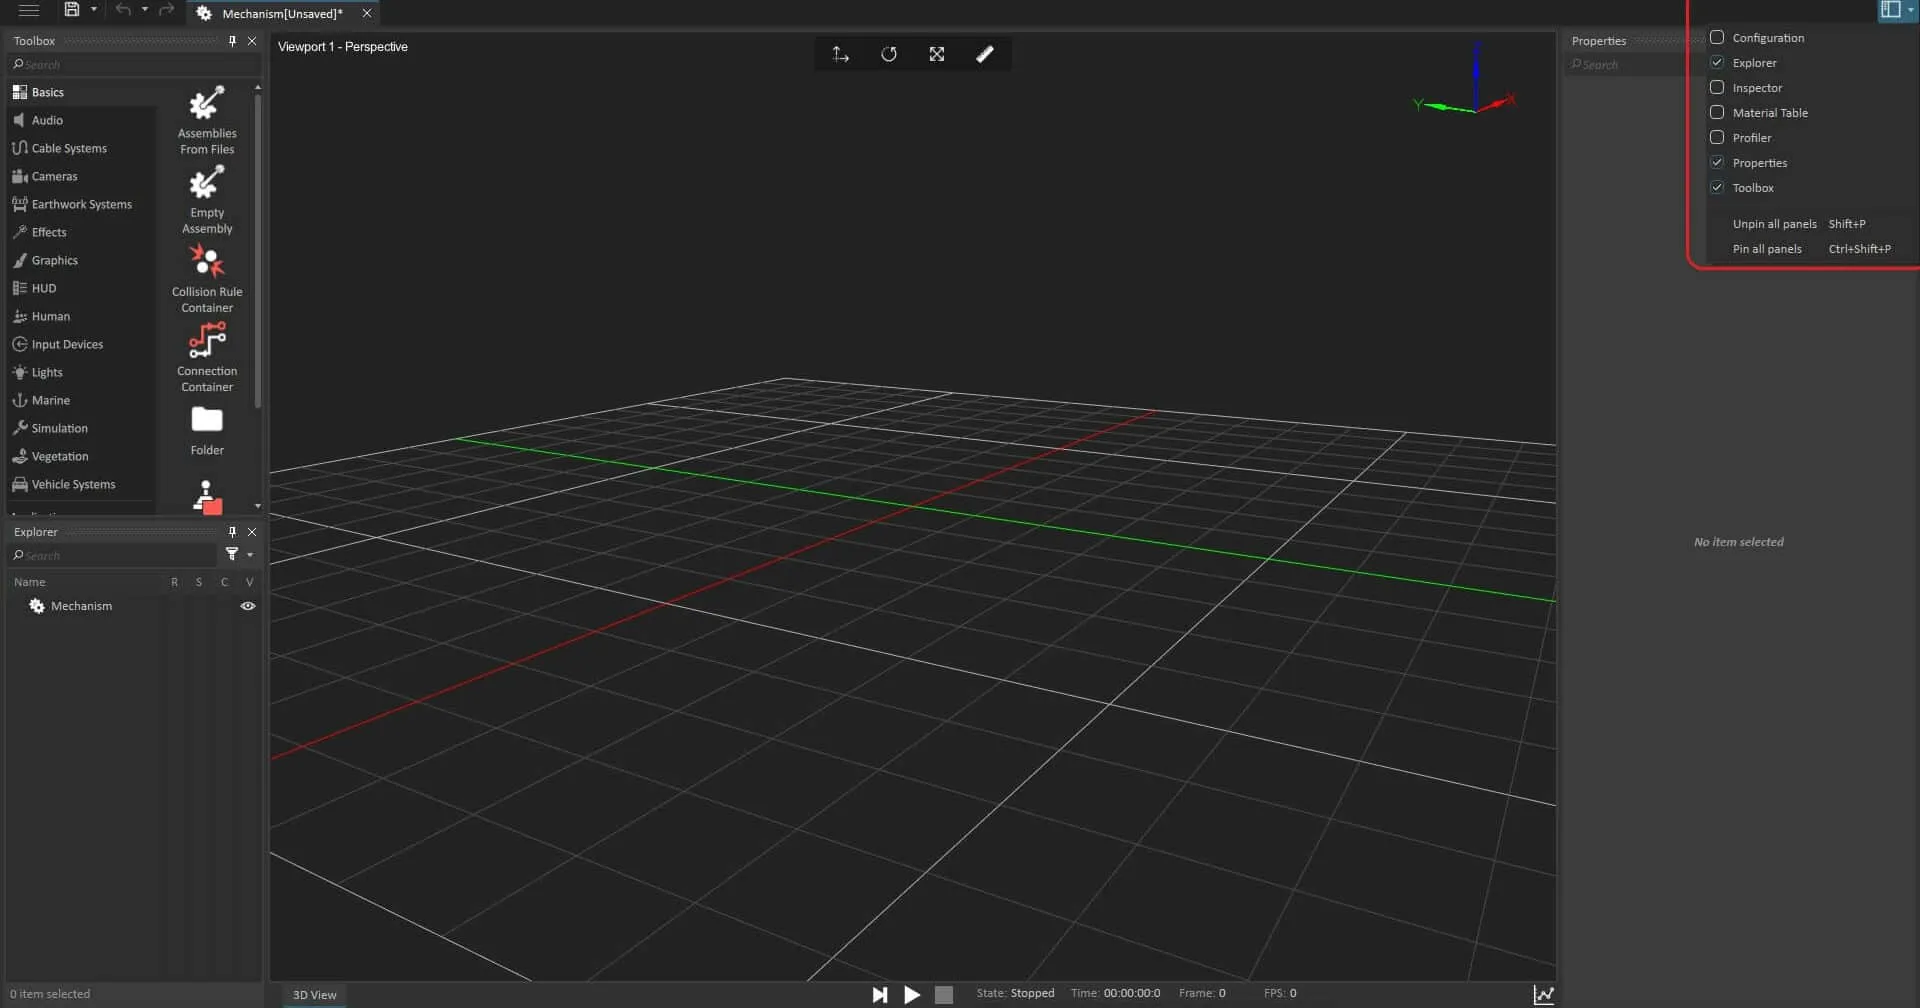Screen dimensions: 1920x1008
Task: Select the Translate manipulator tool
Action: (x=840, y=54)
